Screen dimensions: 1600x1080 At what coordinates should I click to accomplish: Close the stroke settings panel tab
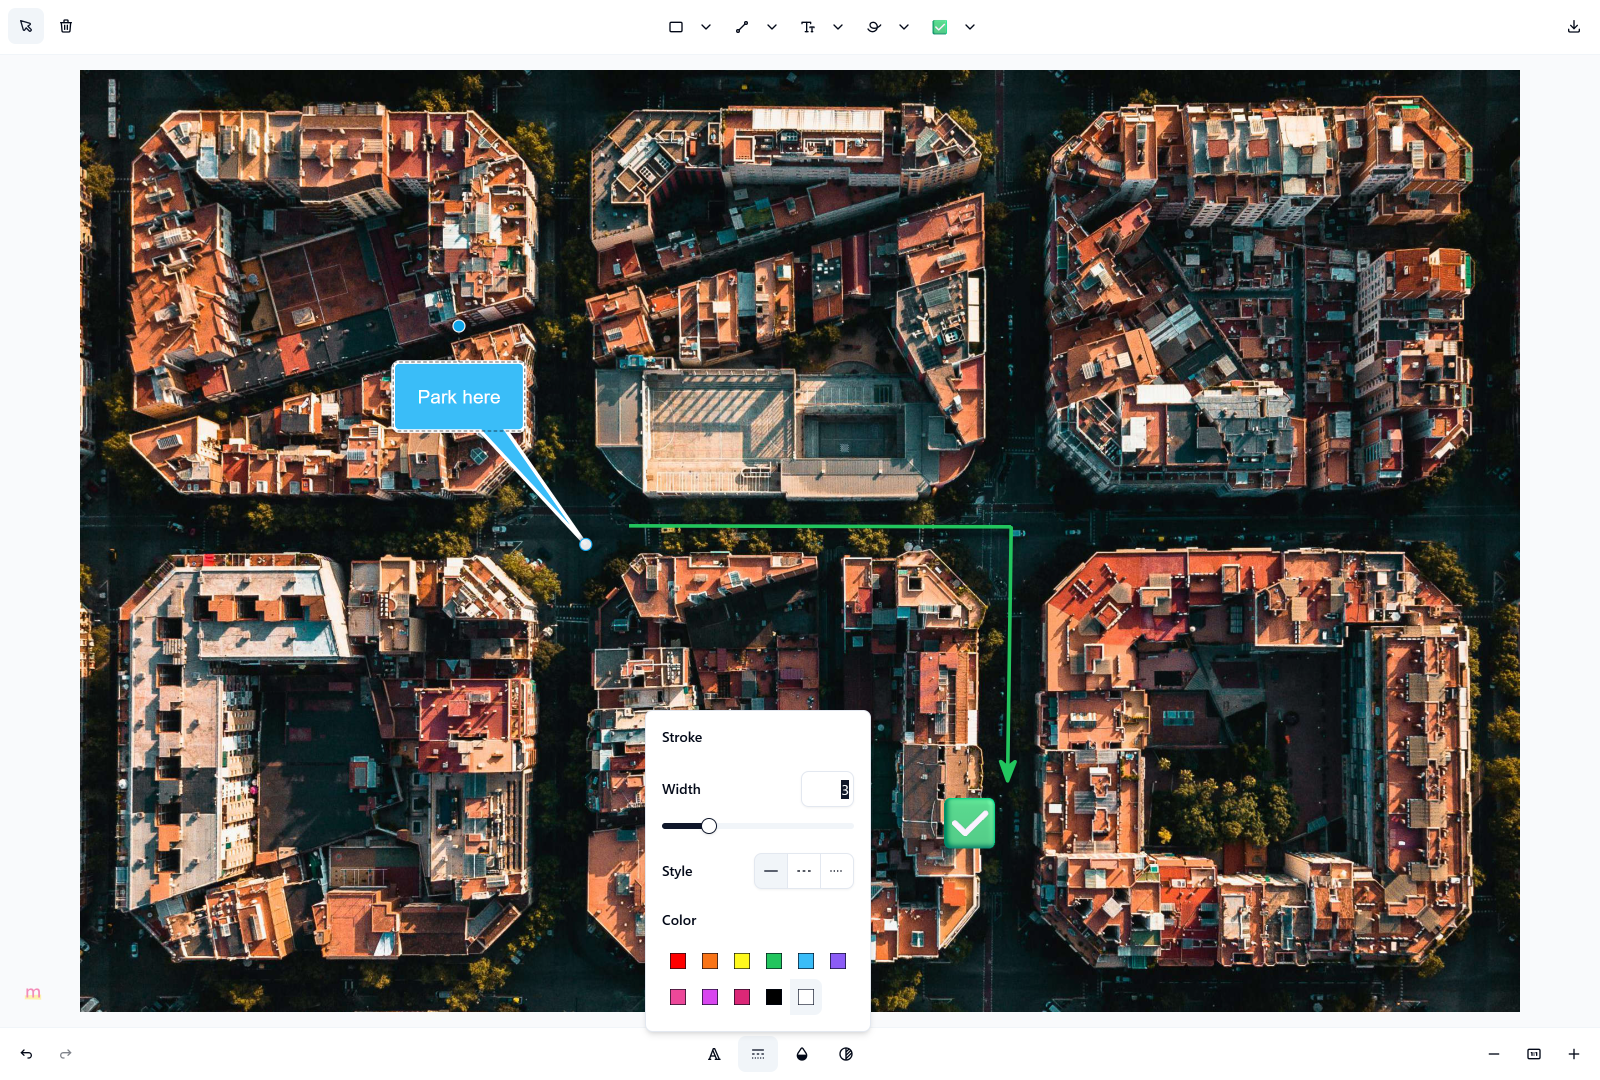click(758, 1054)
